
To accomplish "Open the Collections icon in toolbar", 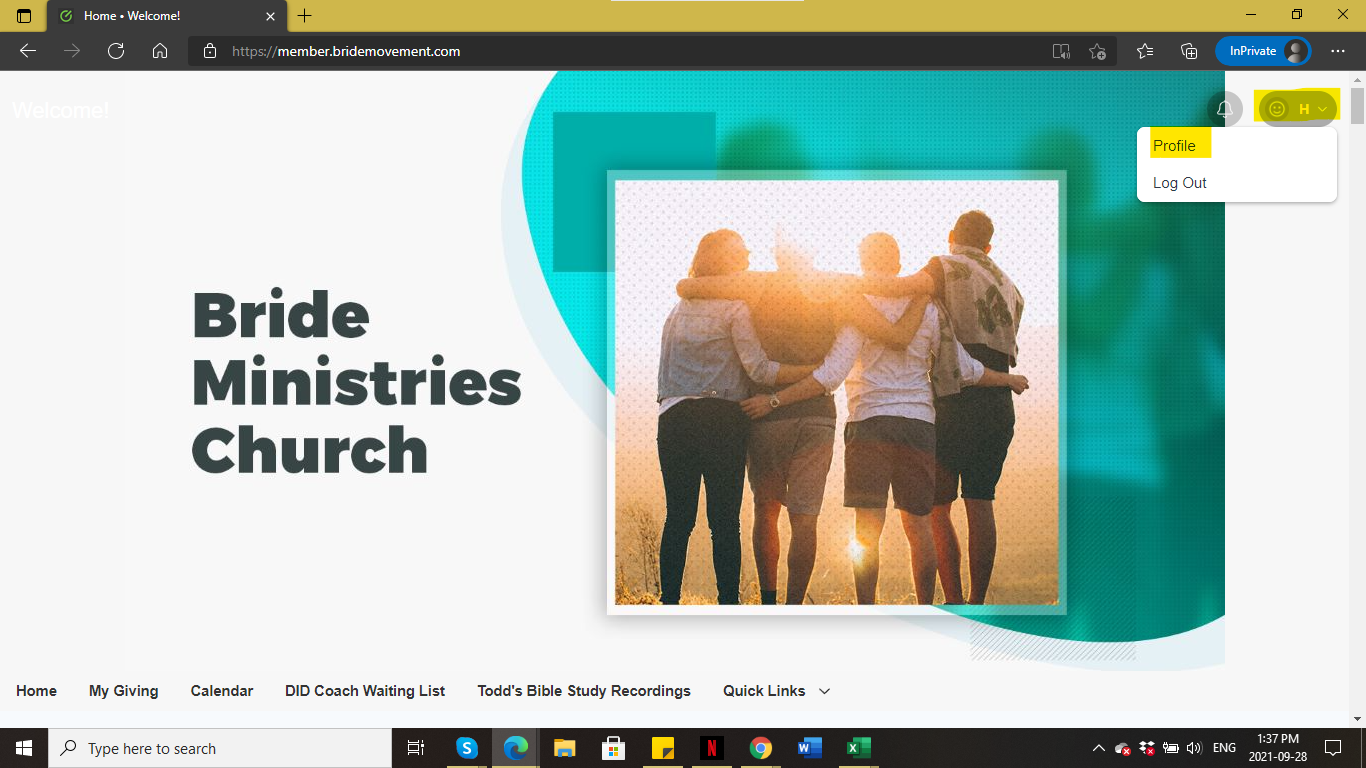I will (1189, 51).
